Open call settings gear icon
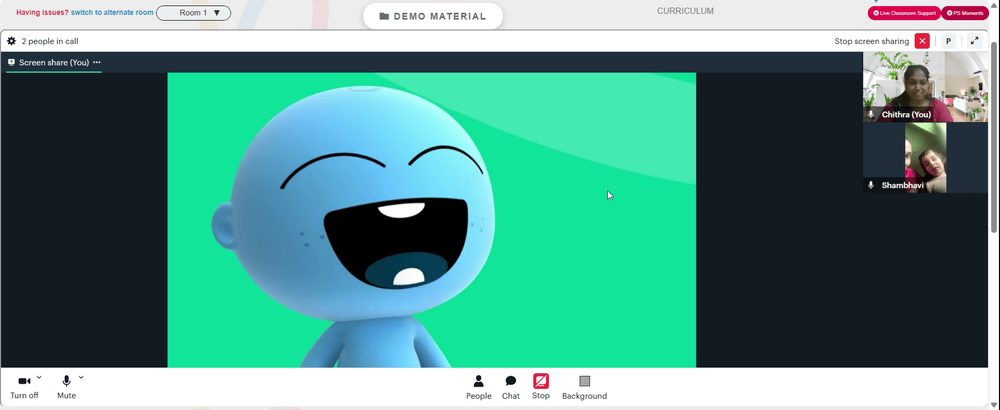The image size is (1000, 410). pyautogui.click(x=11, y=41)
